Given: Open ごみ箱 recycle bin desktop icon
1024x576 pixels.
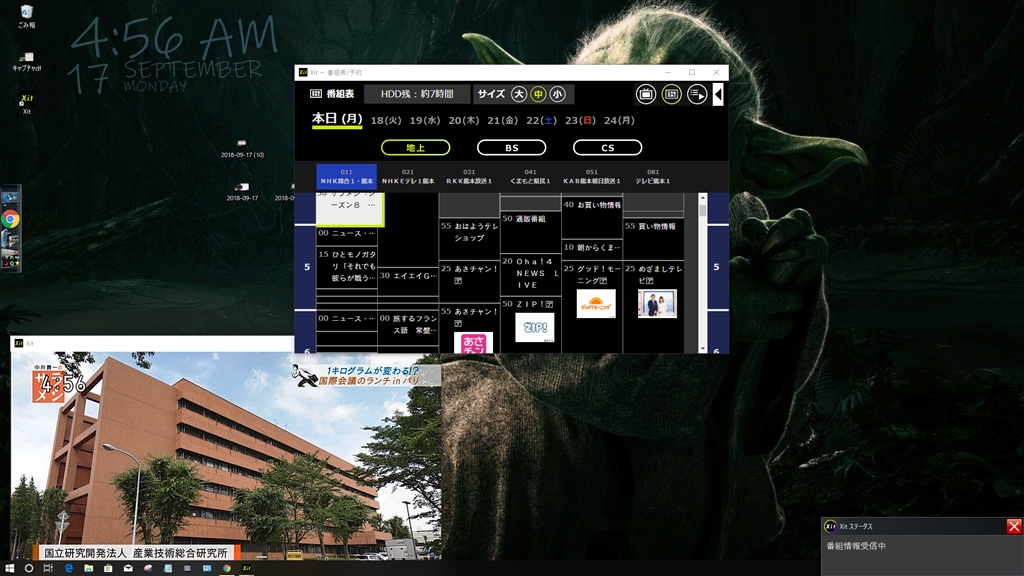Looking at the screenshot, I should [26, 16].
